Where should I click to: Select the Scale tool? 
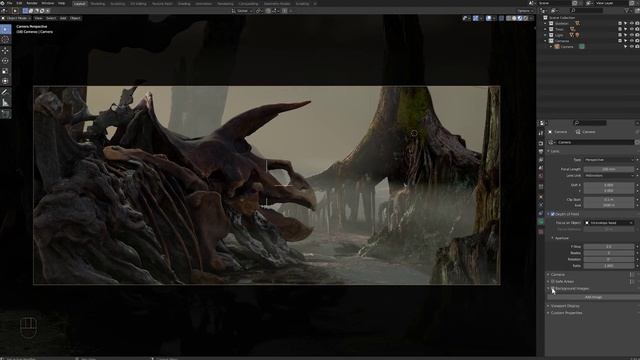(5, 71)
